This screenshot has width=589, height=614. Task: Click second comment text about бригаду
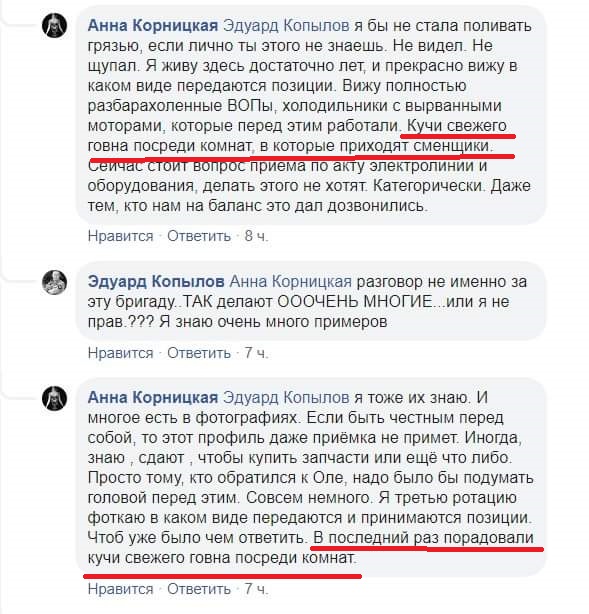pos(311,302)
